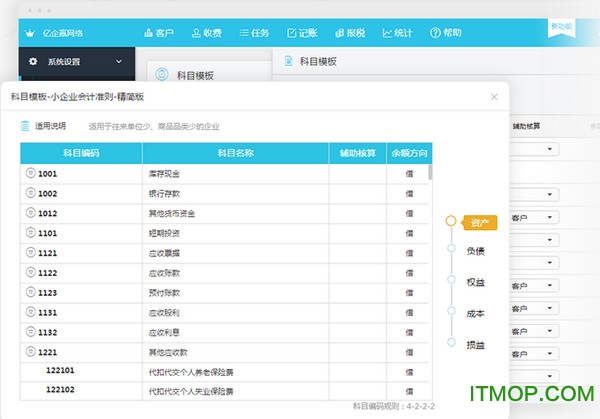Viewport: 600px width, 419px height.
Task: Click the crown logo icon
Action: pyautogui.click(x=30, y=33)
